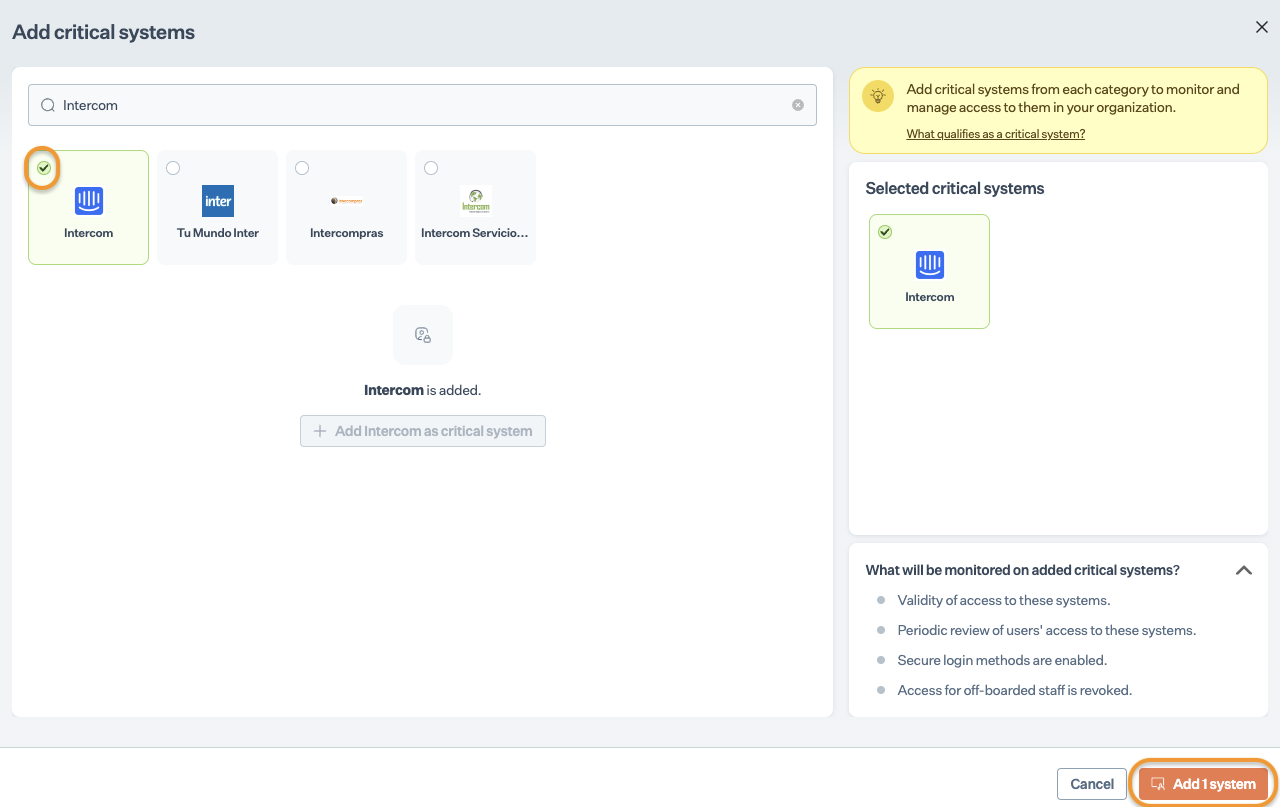Click the Intercom Servicio logo
The height and width of the screenshot is (807, 1280).
(476, 201)
